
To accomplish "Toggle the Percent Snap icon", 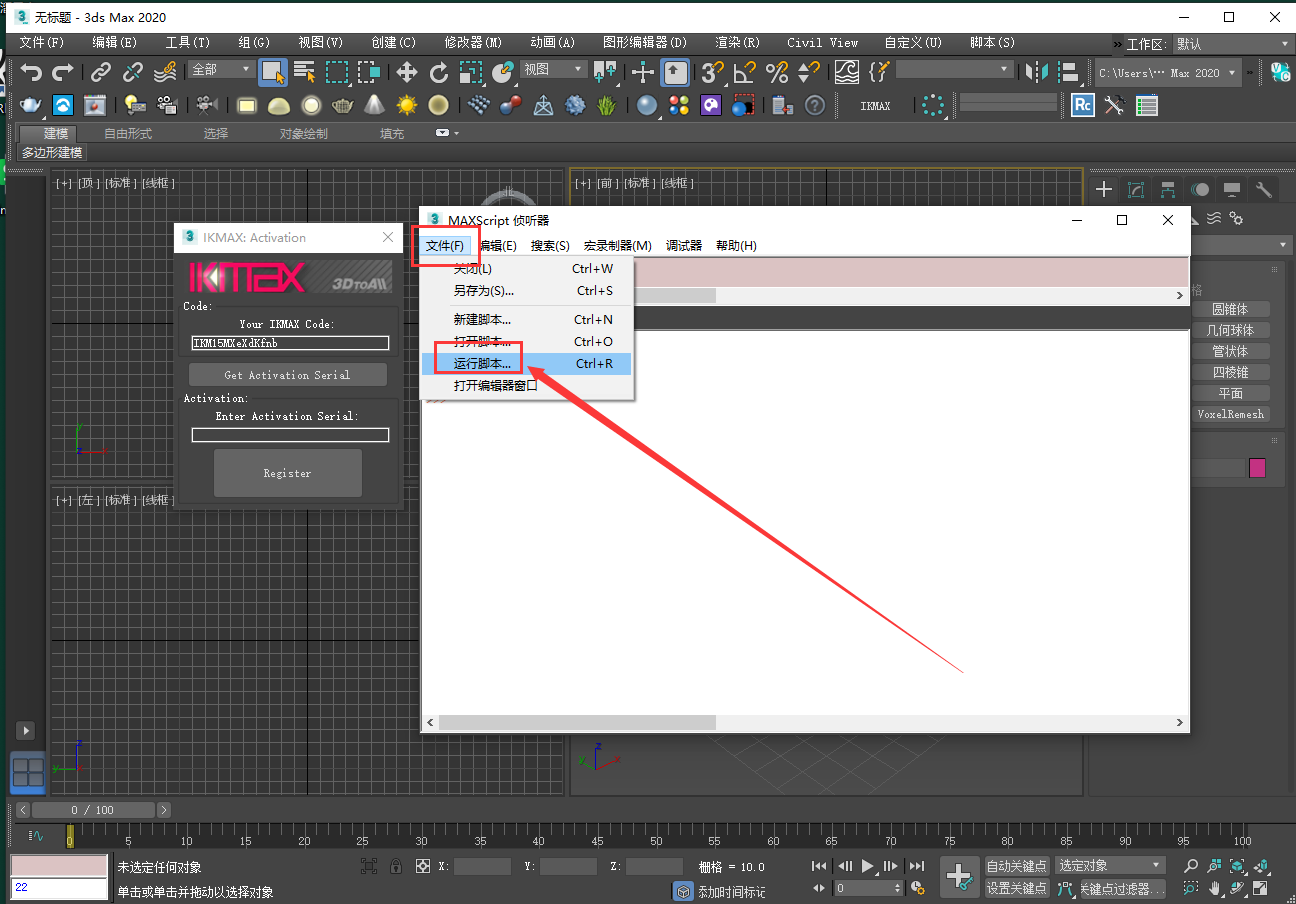I will (777, 72).
